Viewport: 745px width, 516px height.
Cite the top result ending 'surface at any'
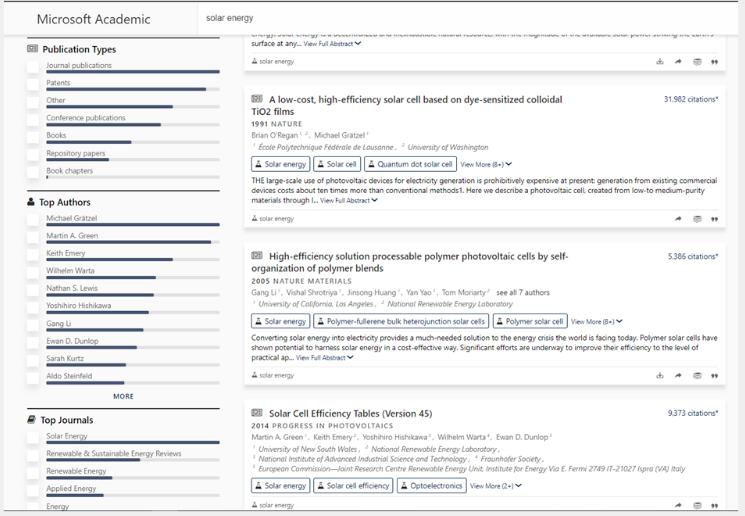pos(715,62)
